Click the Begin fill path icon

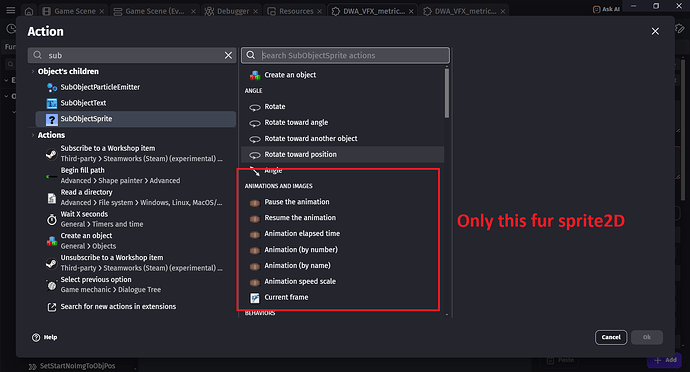(x=51, y=176)
